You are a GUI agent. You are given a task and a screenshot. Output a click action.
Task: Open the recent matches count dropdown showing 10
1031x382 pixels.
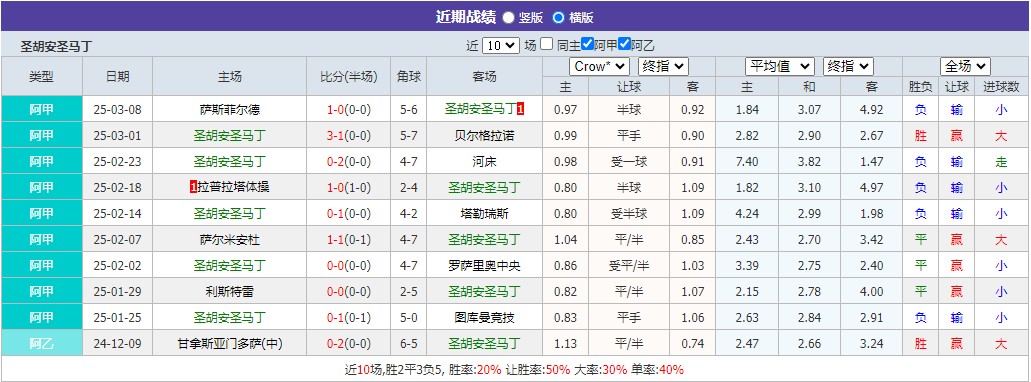tap(500, 45)
